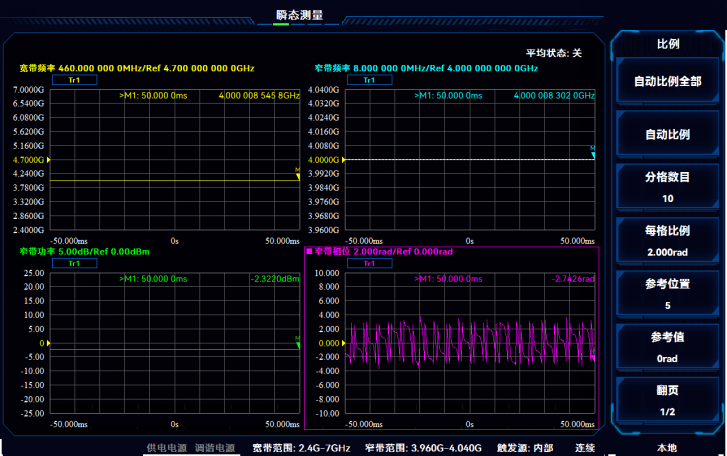727x456 pixels.
Task: Click the 自动比例全部 button
Action: [667, 81]
